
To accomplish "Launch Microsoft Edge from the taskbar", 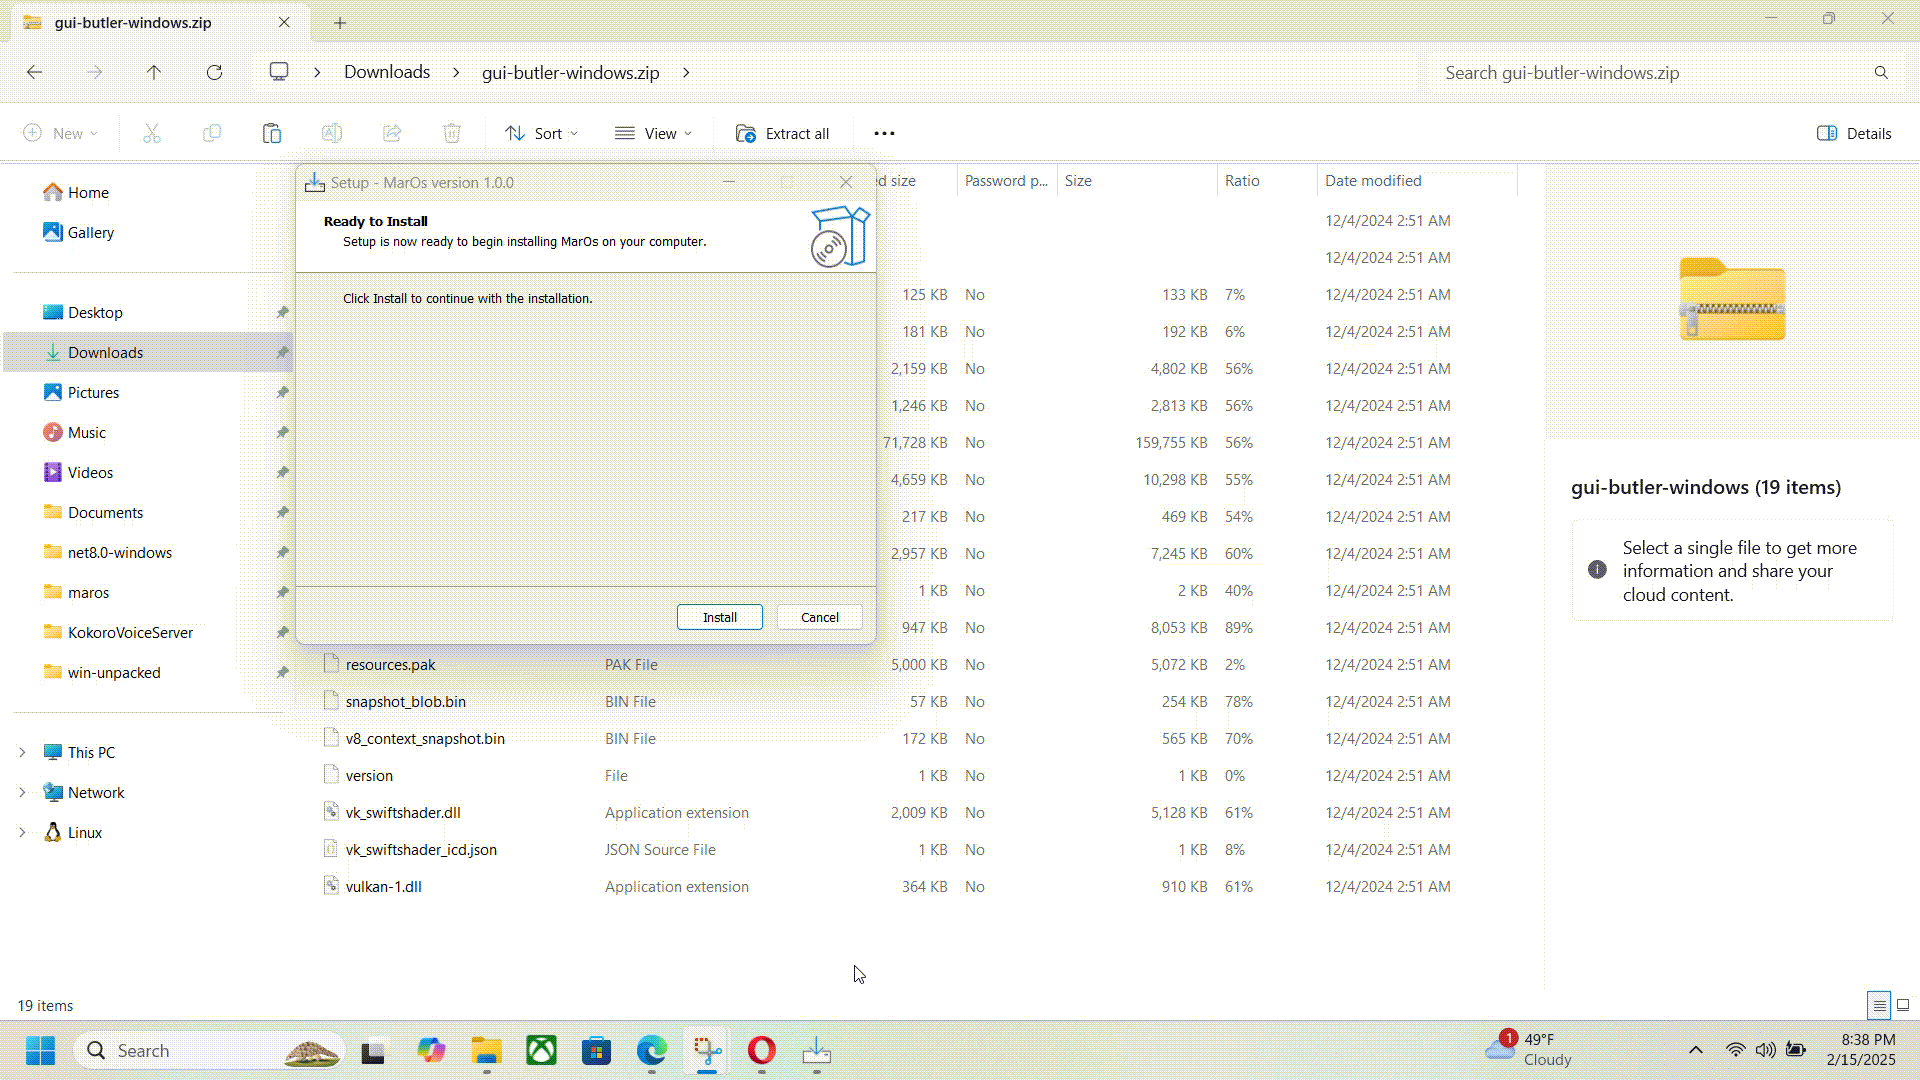I will [x=652, y=1050].
